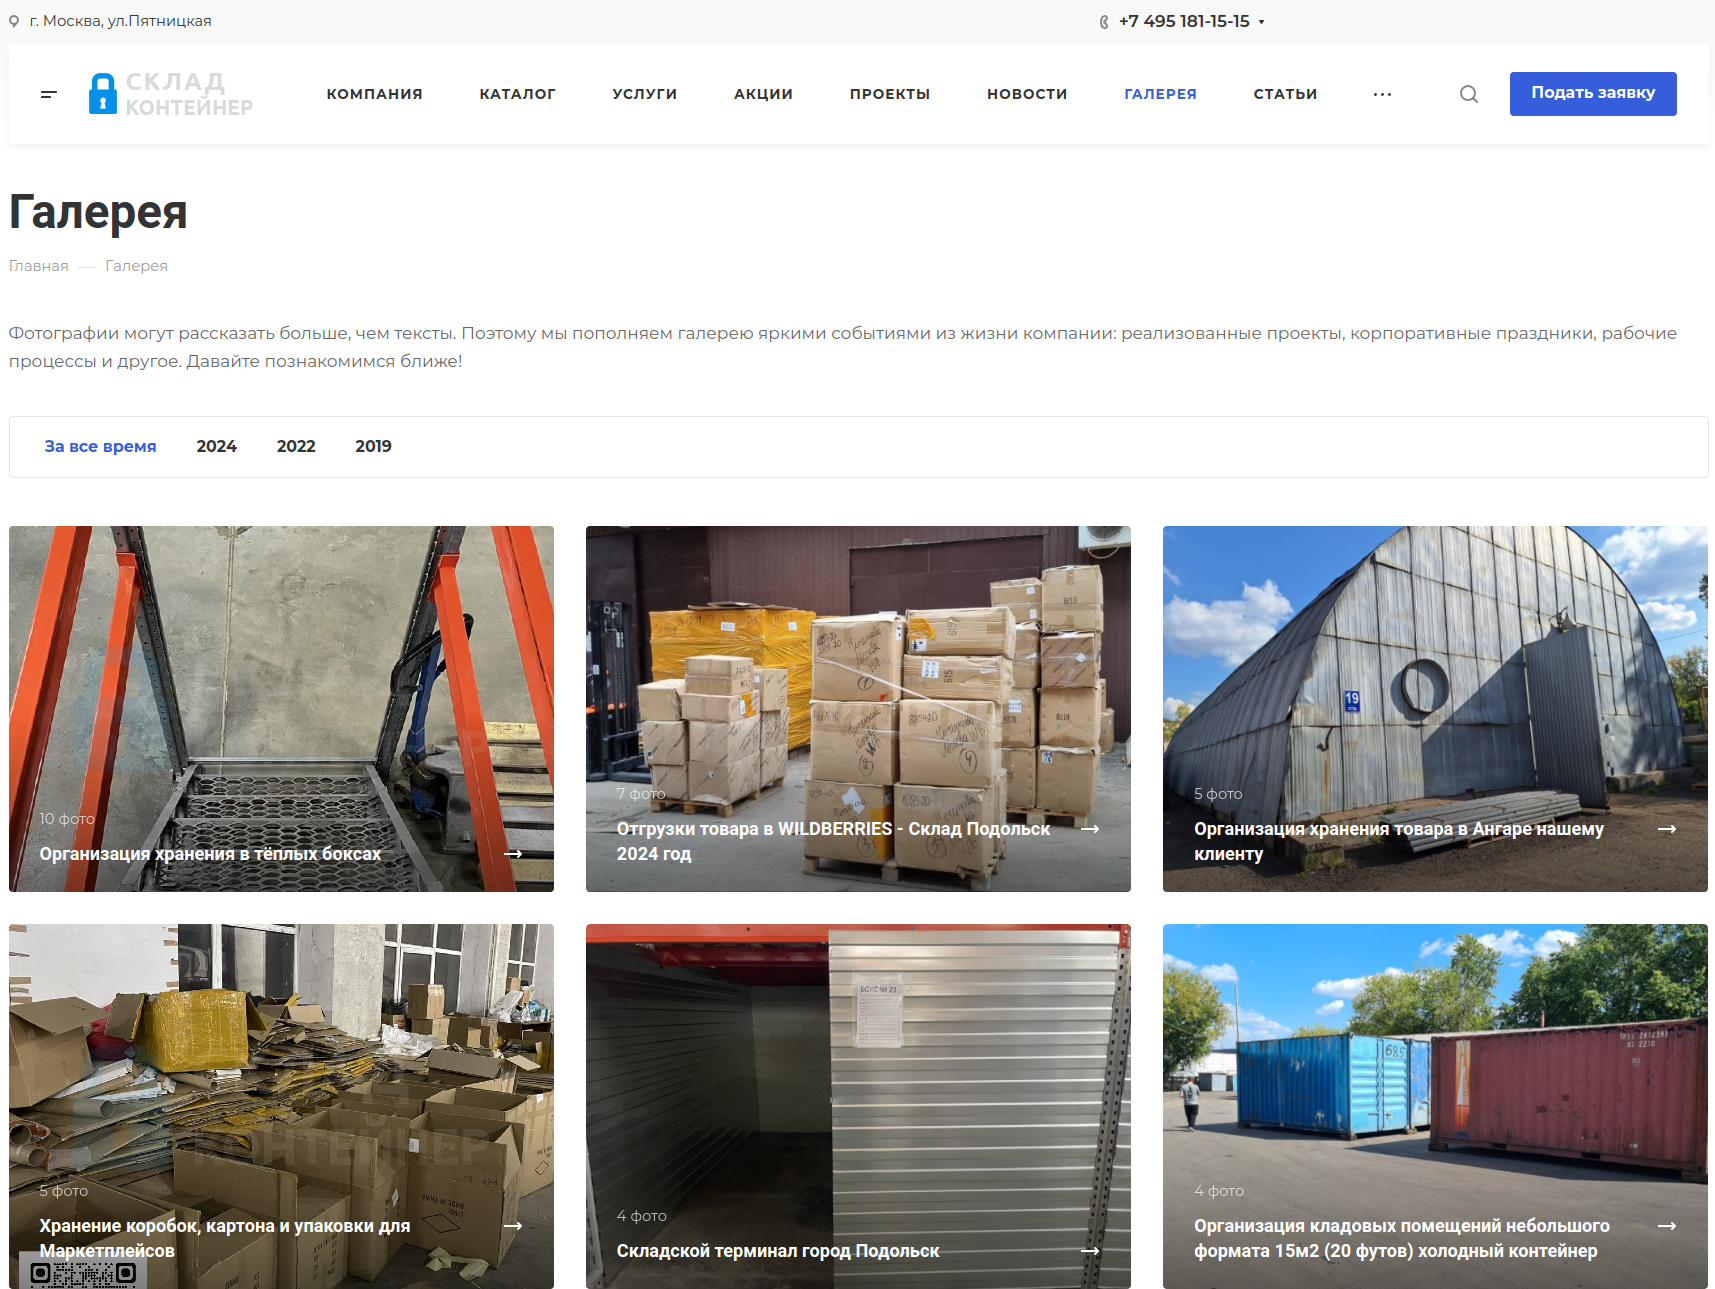The image size is (1715, 1289).
Task: Click arrow on WILDBERRIES Подольск card
Action: pyautogui.click(x=1090, y=829)
